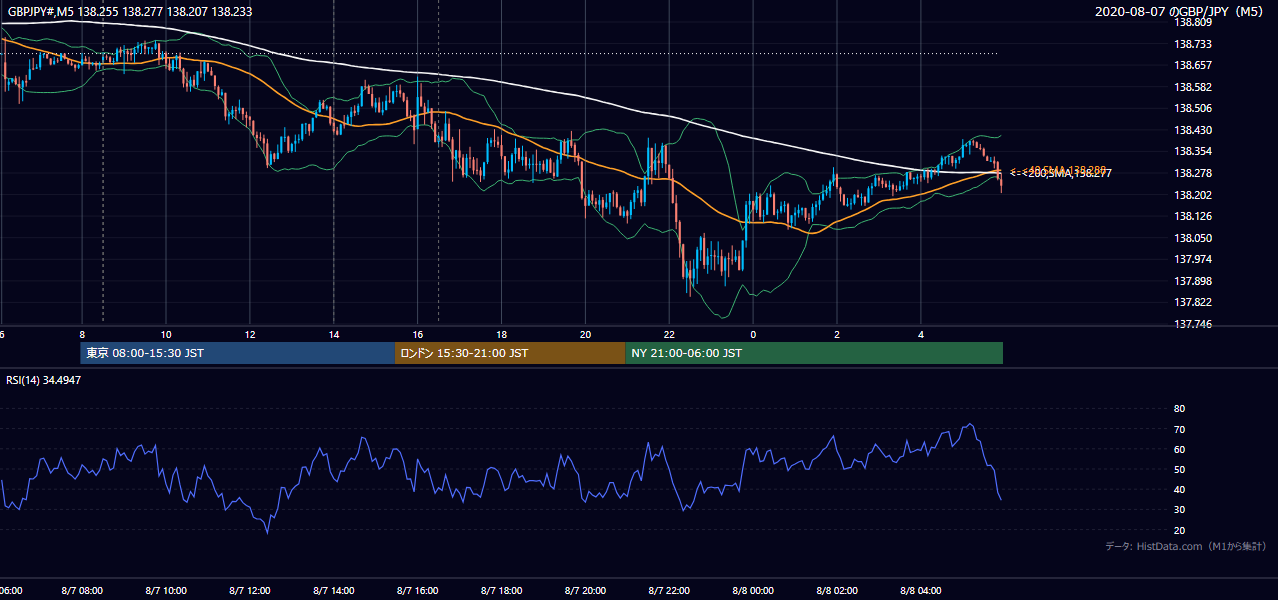Screen dimensions: 1278x600
Task: Click price level 138.430 on axis
Action: [1194, 130]
